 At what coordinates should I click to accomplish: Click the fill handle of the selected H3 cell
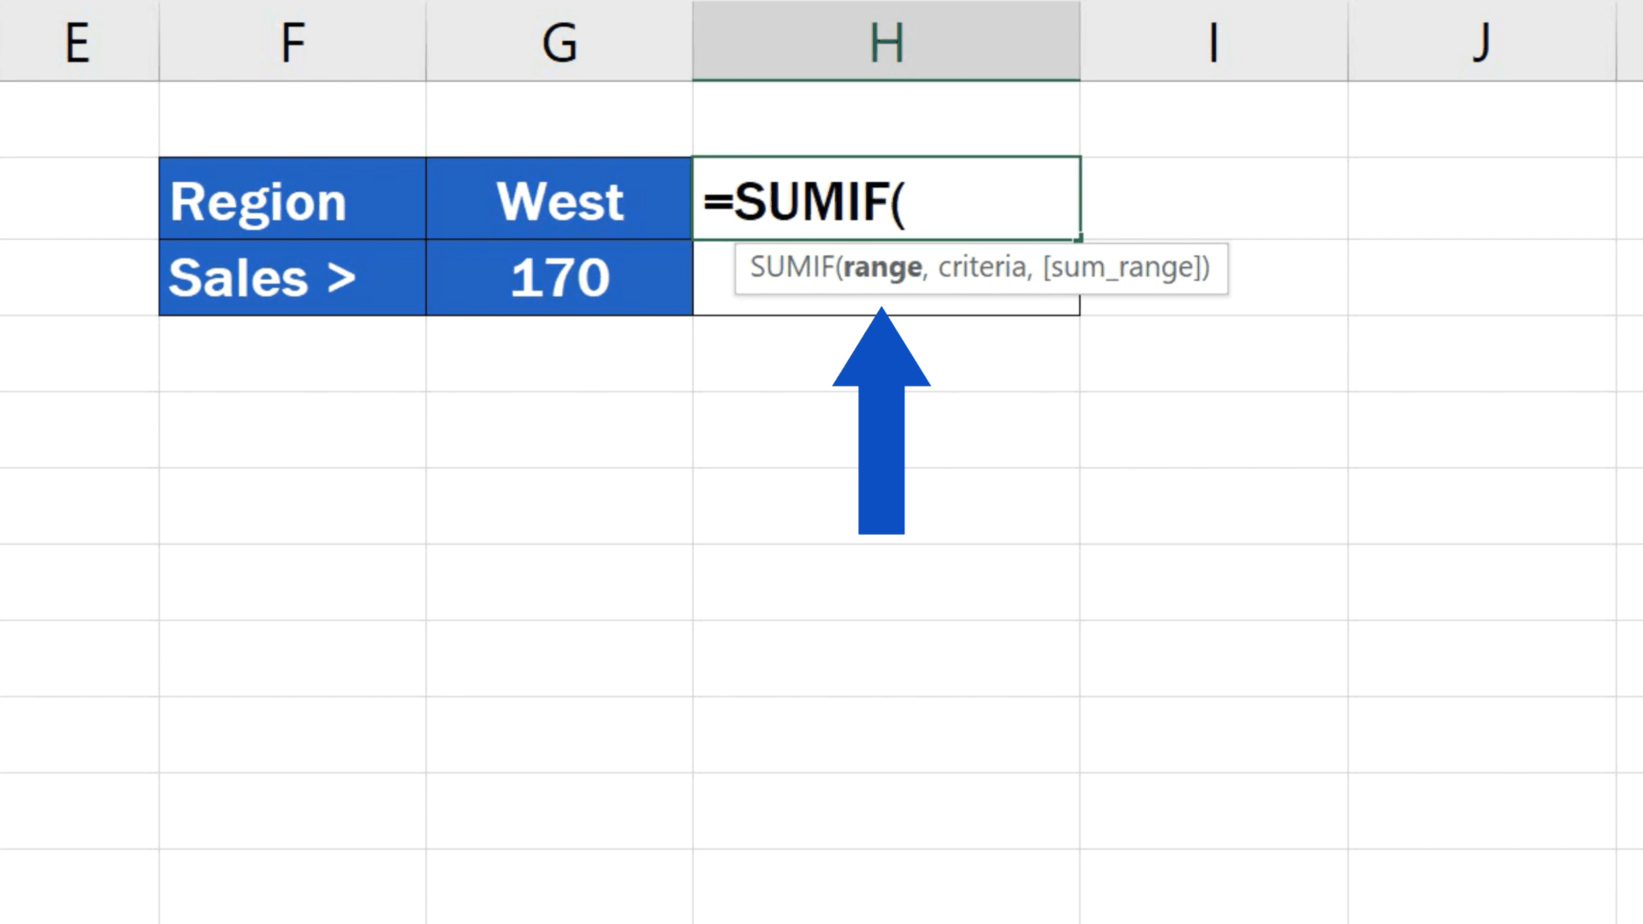click(x=1078, y=238)
